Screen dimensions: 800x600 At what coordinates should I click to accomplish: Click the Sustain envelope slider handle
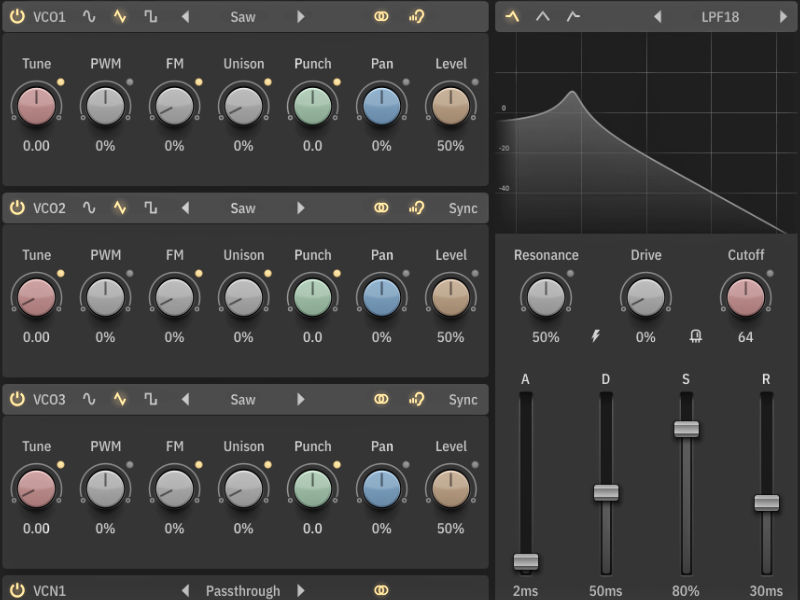(x=686, y=429)
